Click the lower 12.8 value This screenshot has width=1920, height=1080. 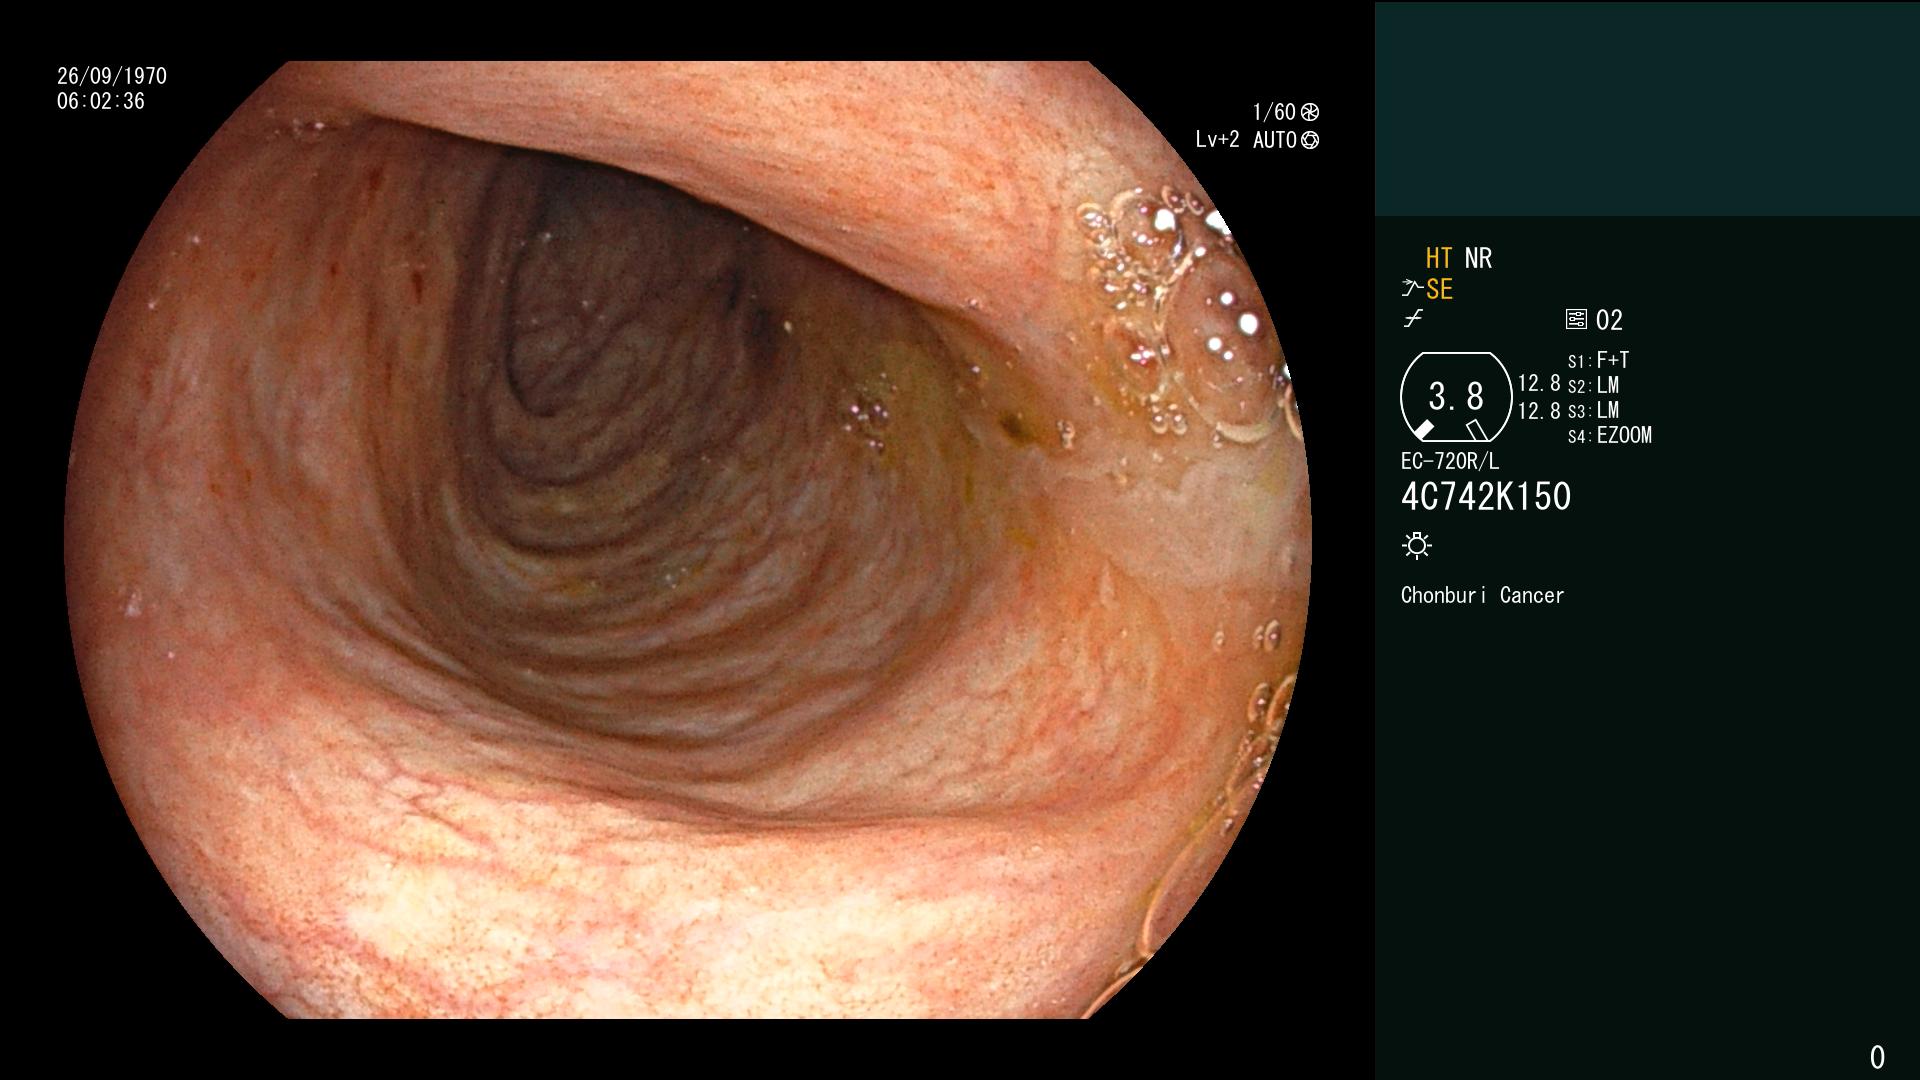pos(1539,411)
